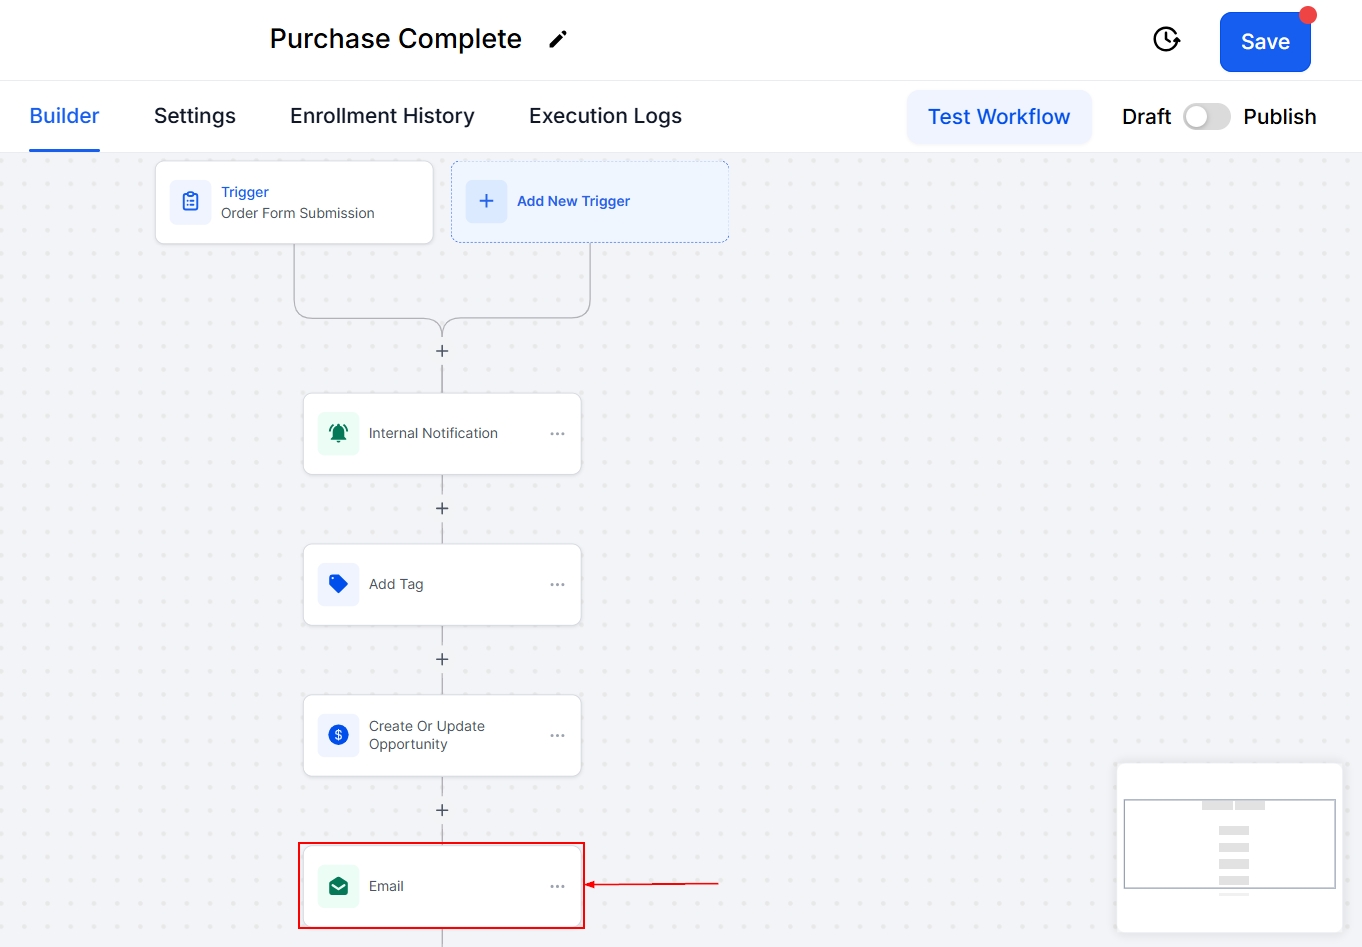This screenshot has width=1362, height=947.
Task: Click the plus icon in Add New Trigger
Action: (486, 202)
